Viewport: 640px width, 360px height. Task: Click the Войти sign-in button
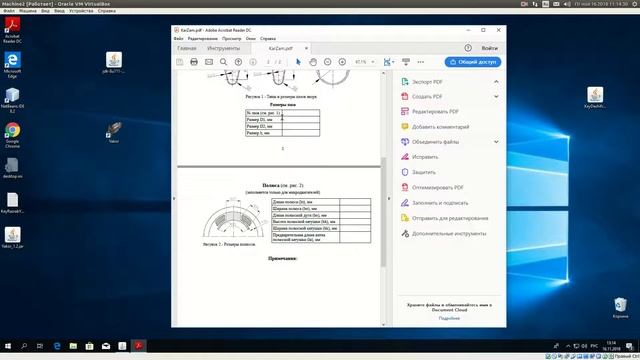(489, 48)
